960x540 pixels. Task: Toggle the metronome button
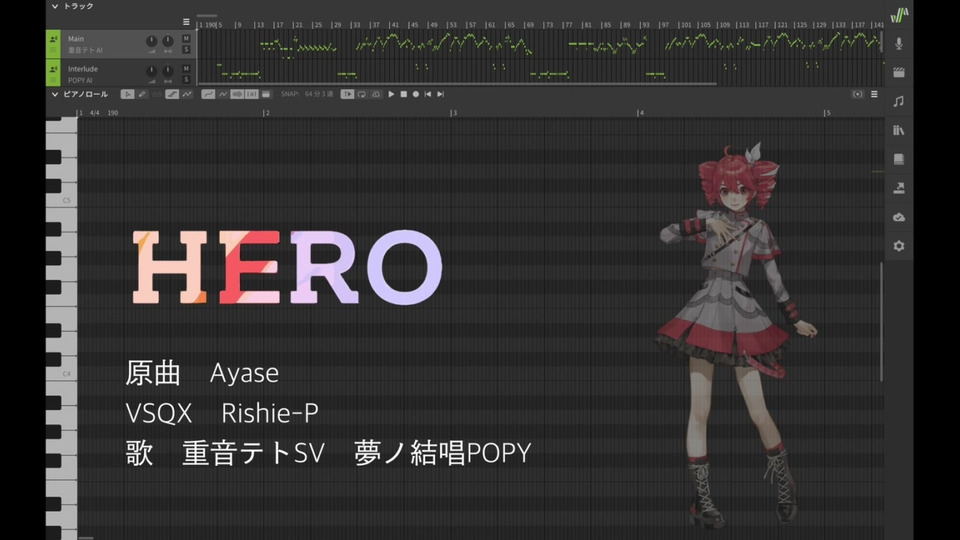click(376, 94)
